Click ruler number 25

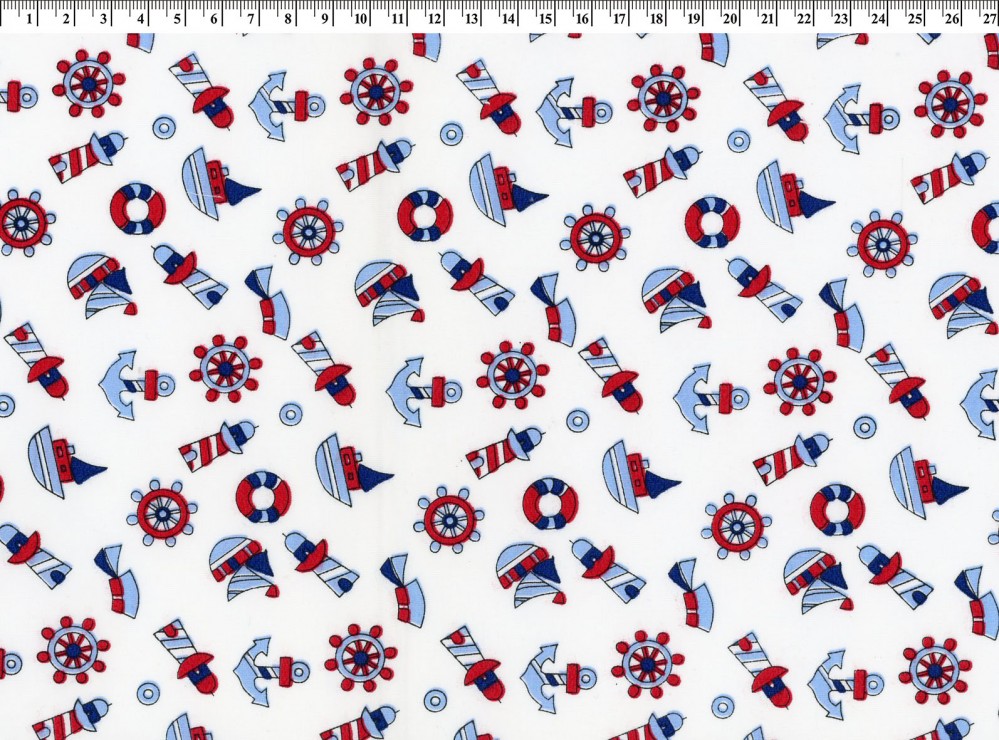click(x=914, y=18)
